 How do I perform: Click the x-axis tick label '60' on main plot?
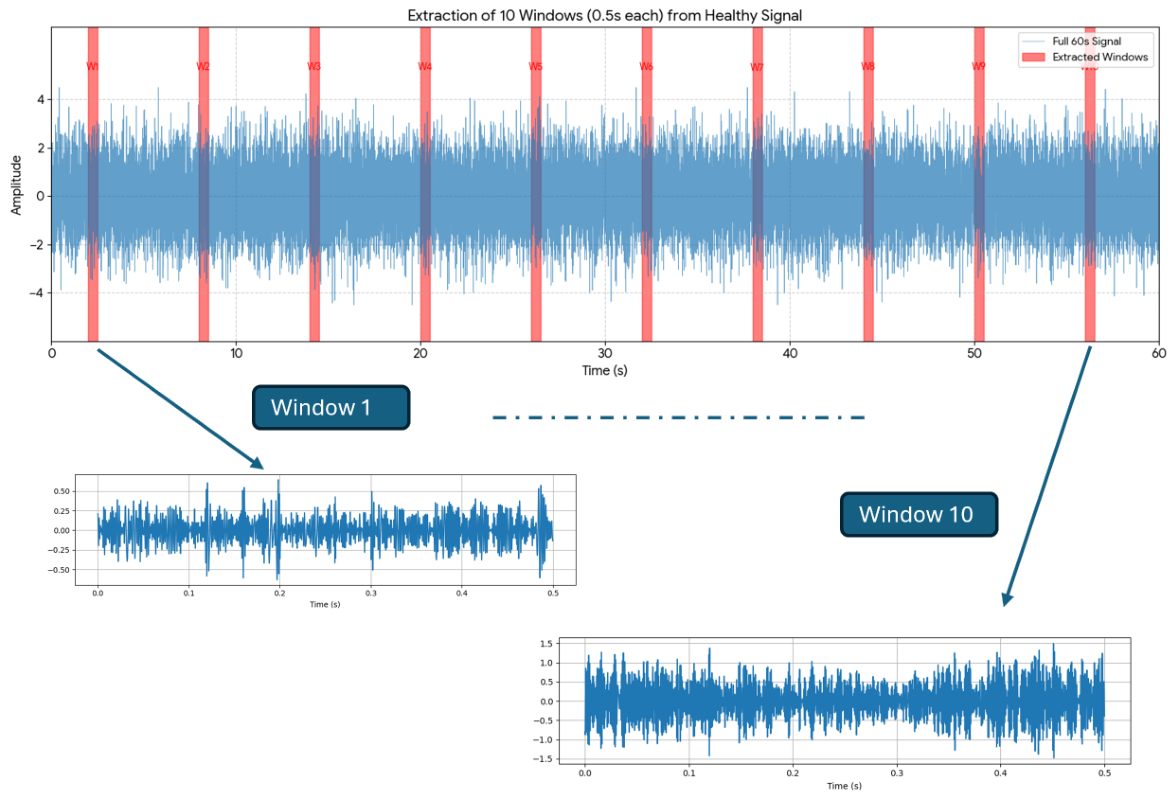coord(1159,353)
